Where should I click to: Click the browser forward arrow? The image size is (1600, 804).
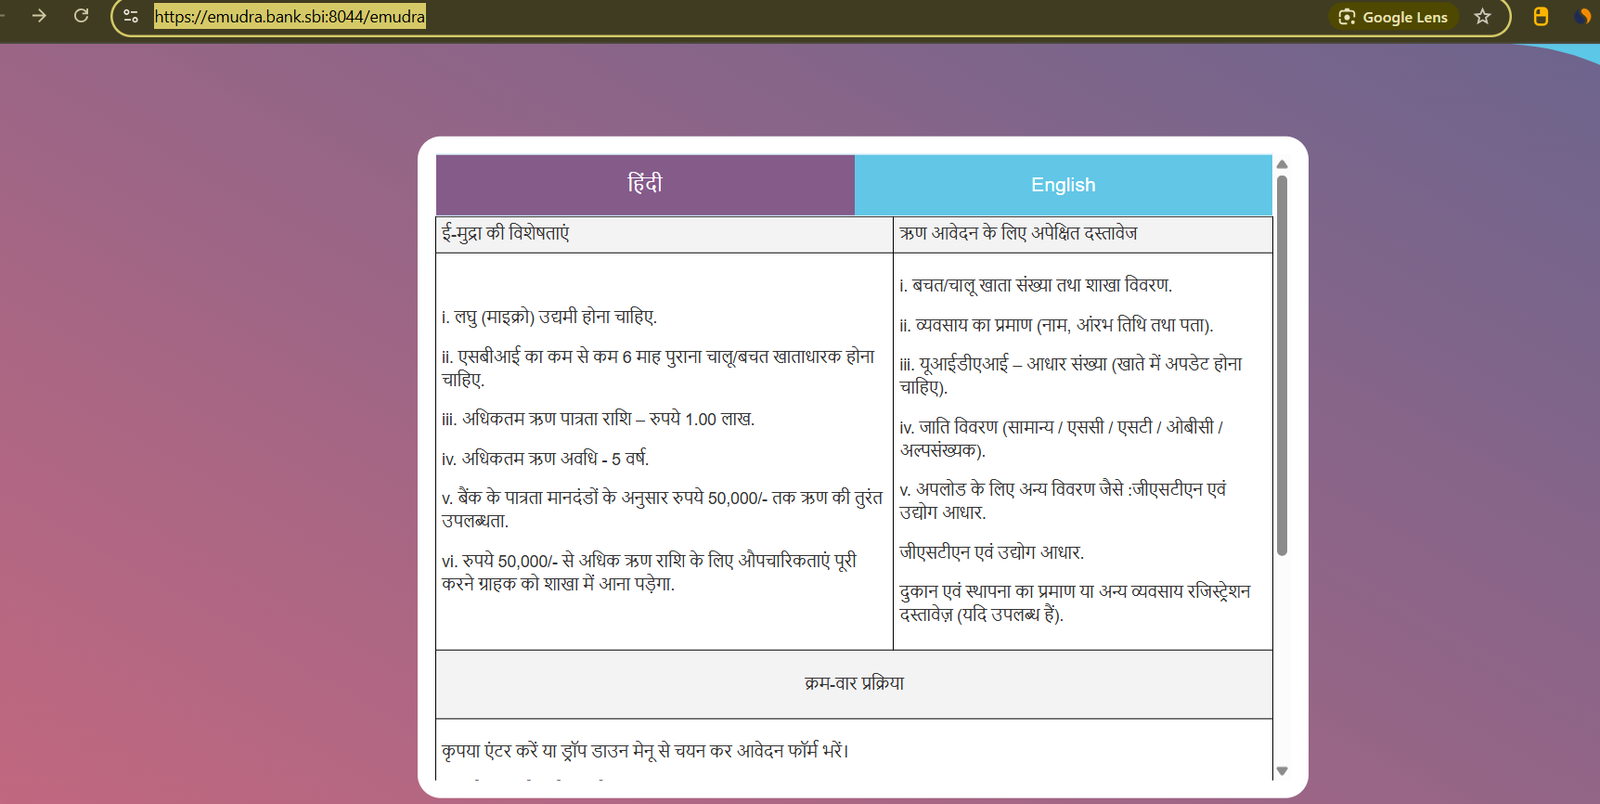(39, 16)
